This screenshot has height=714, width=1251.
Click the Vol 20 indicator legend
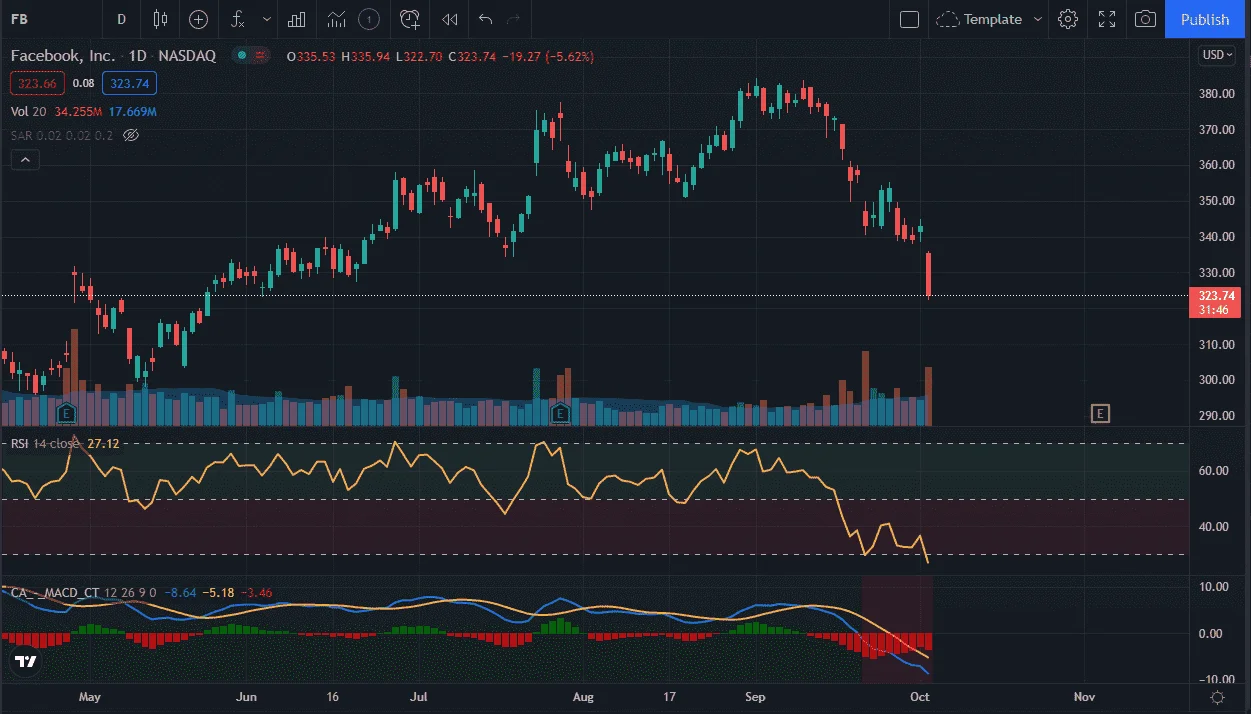(x=29, y=111)
